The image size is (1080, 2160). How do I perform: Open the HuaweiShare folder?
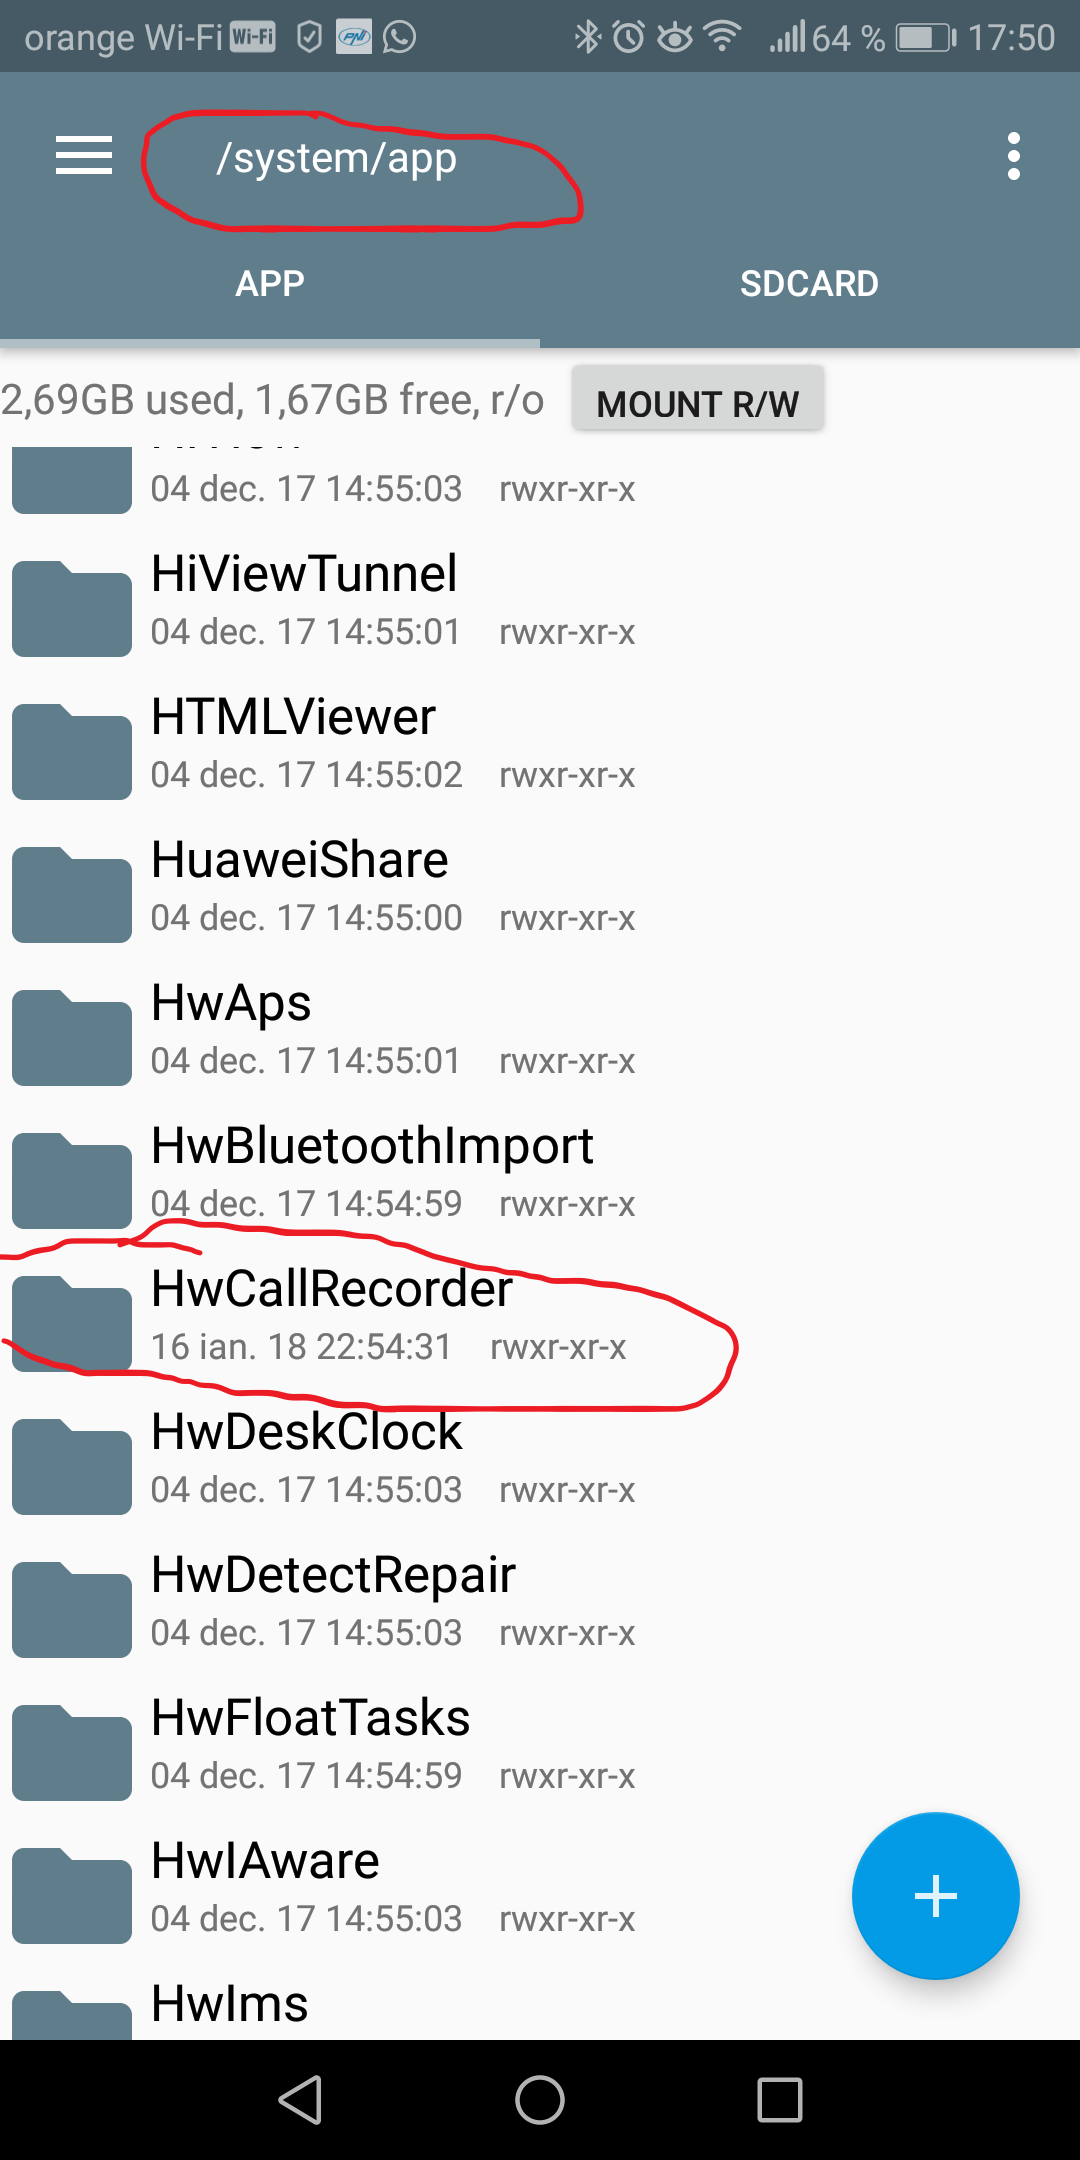(x=540, y=888)
